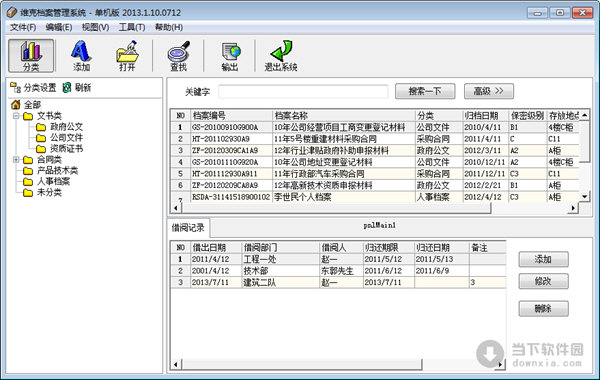Select row GS-20100910G900A
This screenshot has height=380, width=600.
[x=375, y=127]
